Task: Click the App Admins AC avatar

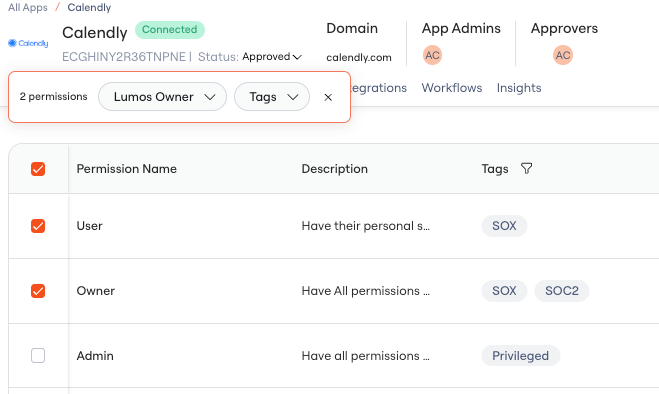Action: click(x=432, y=55)
